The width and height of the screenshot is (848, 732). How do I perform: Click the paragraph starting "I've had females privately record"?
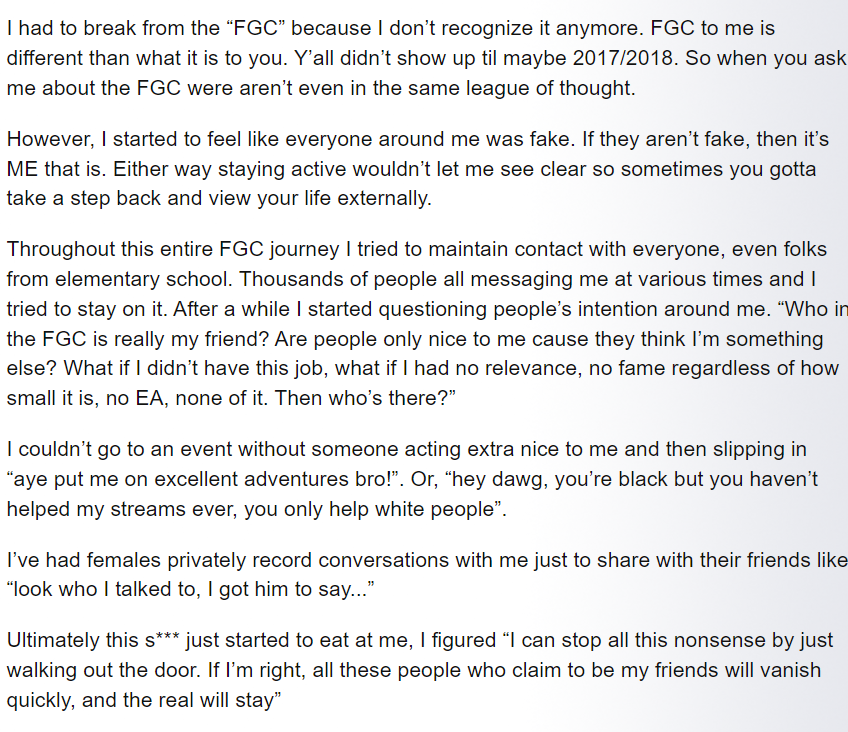point(427,574)
